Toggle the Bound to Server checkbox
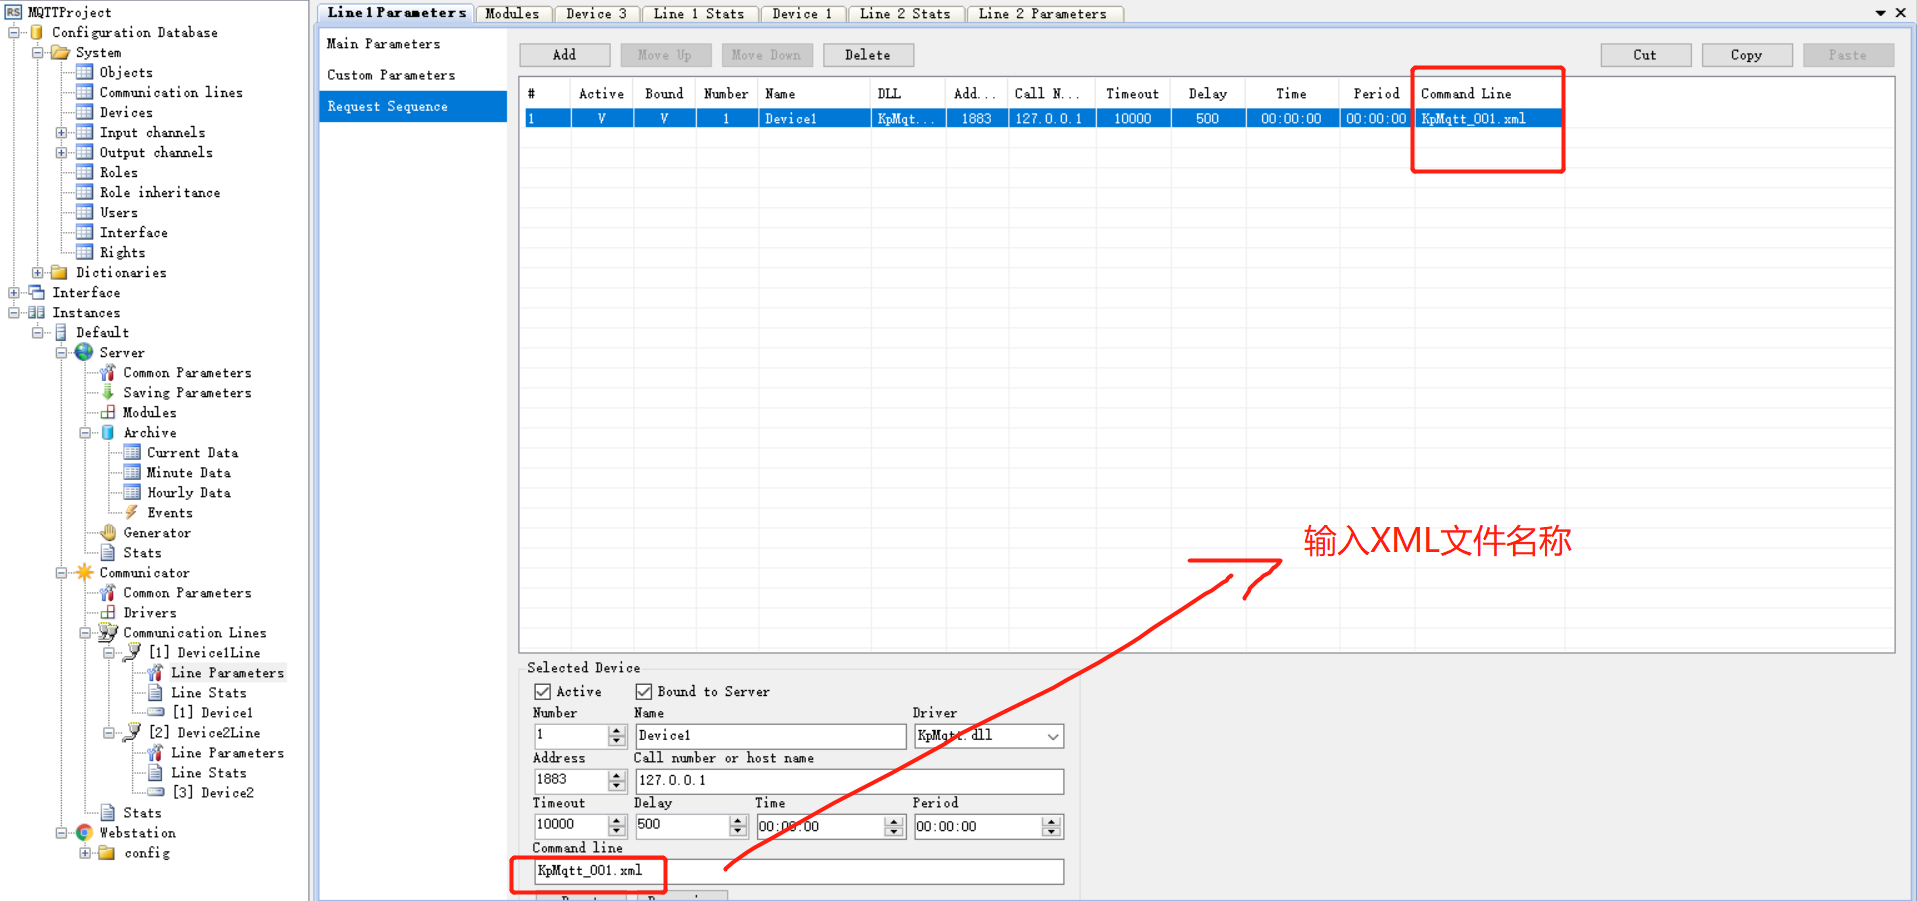 tap(644, 691)
